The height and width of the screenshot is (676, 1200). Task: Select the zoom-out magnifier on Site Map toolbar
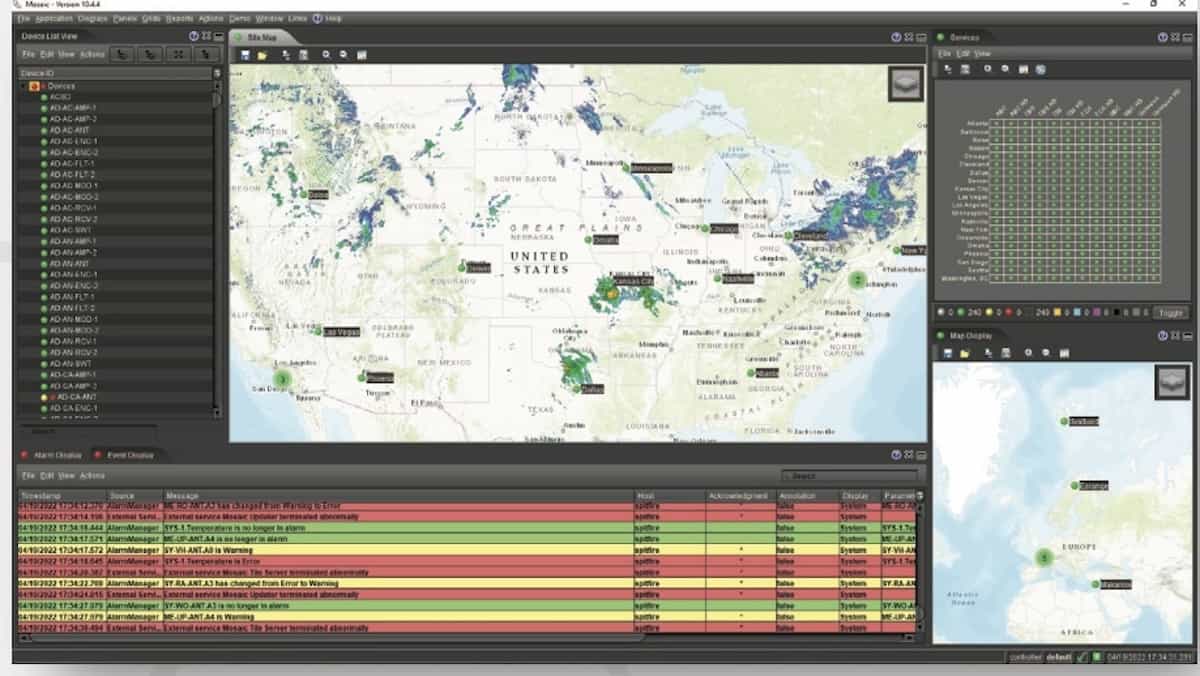[343, 54]
